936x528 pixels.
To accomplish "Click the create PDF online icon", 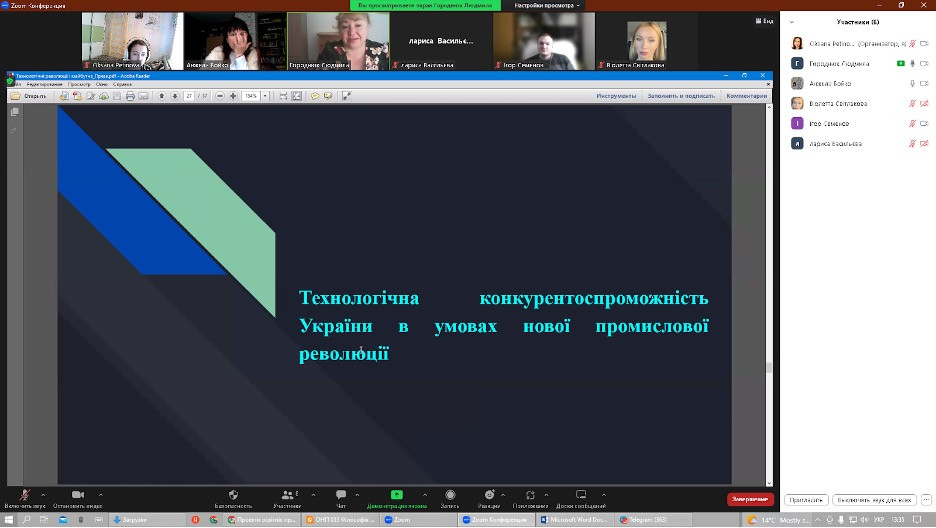I will coord(77,95).
